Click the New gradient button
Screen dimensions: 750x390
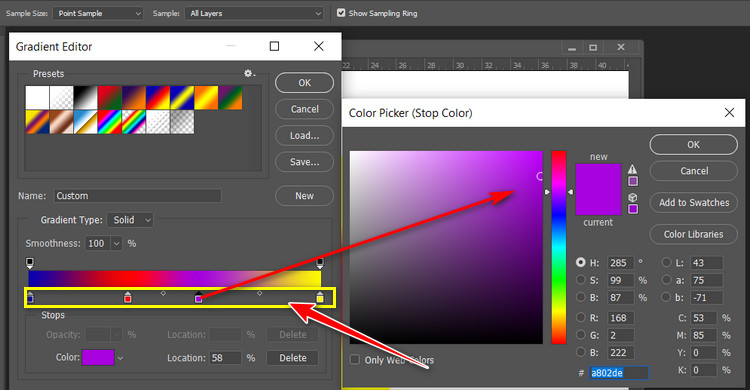click(305, 196)
